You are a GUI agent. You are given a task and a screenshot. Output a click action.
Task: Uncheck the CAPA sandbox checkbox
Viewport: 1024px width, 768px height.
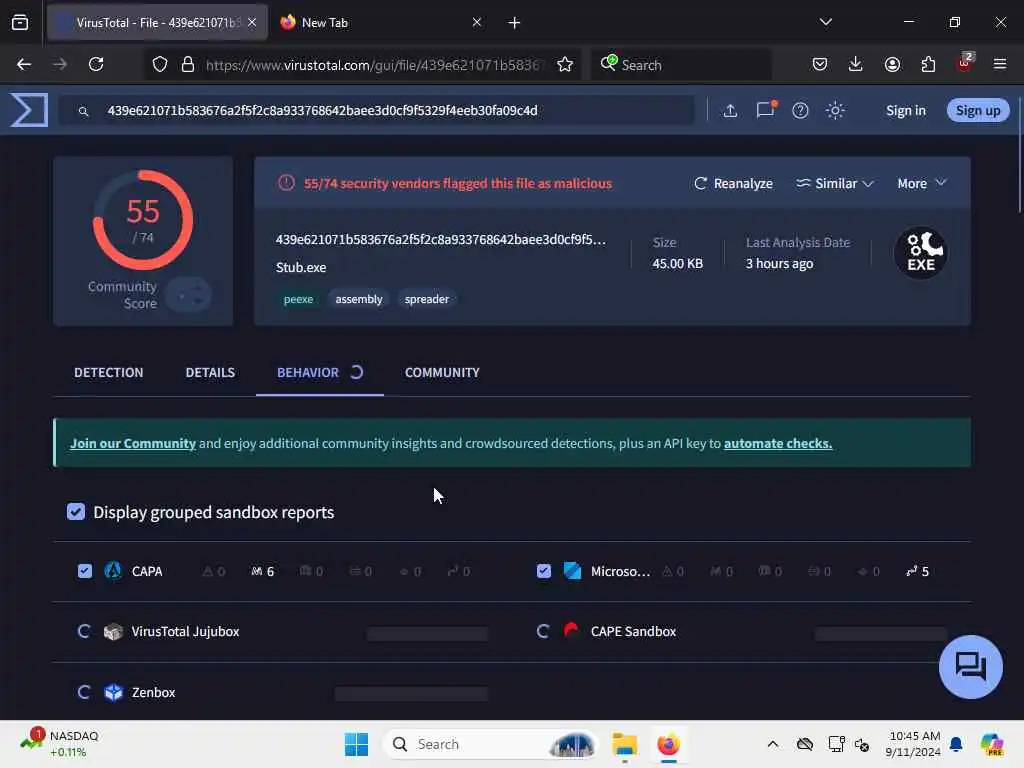85,571
